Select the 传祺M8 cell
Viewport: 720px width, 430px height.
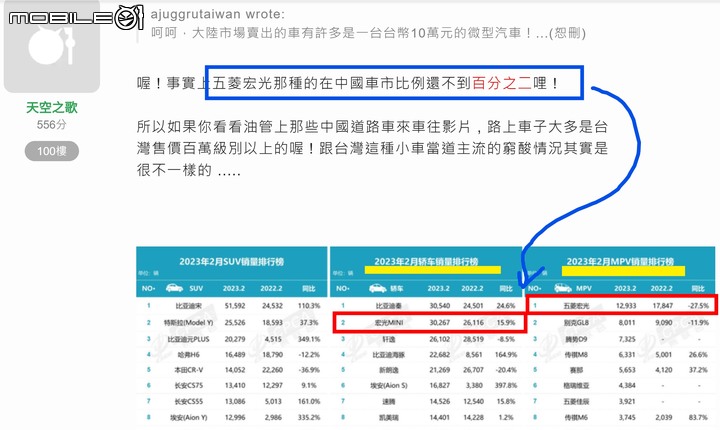click(576, 355)
